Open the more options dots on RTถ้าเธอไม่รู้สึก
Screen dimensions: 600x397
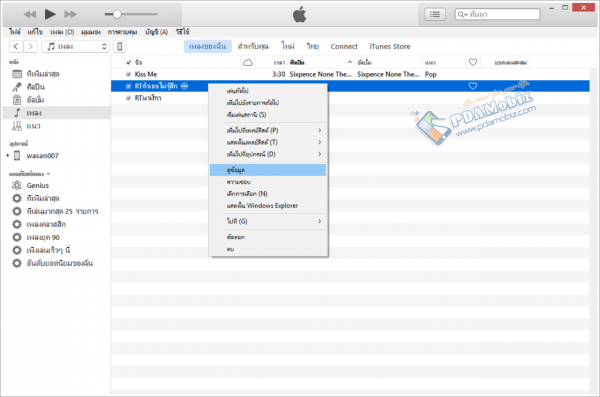184,86
